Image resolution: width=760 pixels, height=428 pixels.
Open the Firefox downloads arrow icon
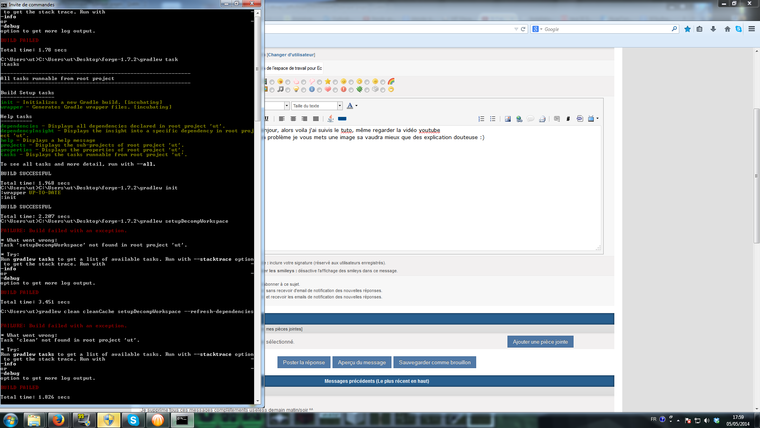pos(688,29)
